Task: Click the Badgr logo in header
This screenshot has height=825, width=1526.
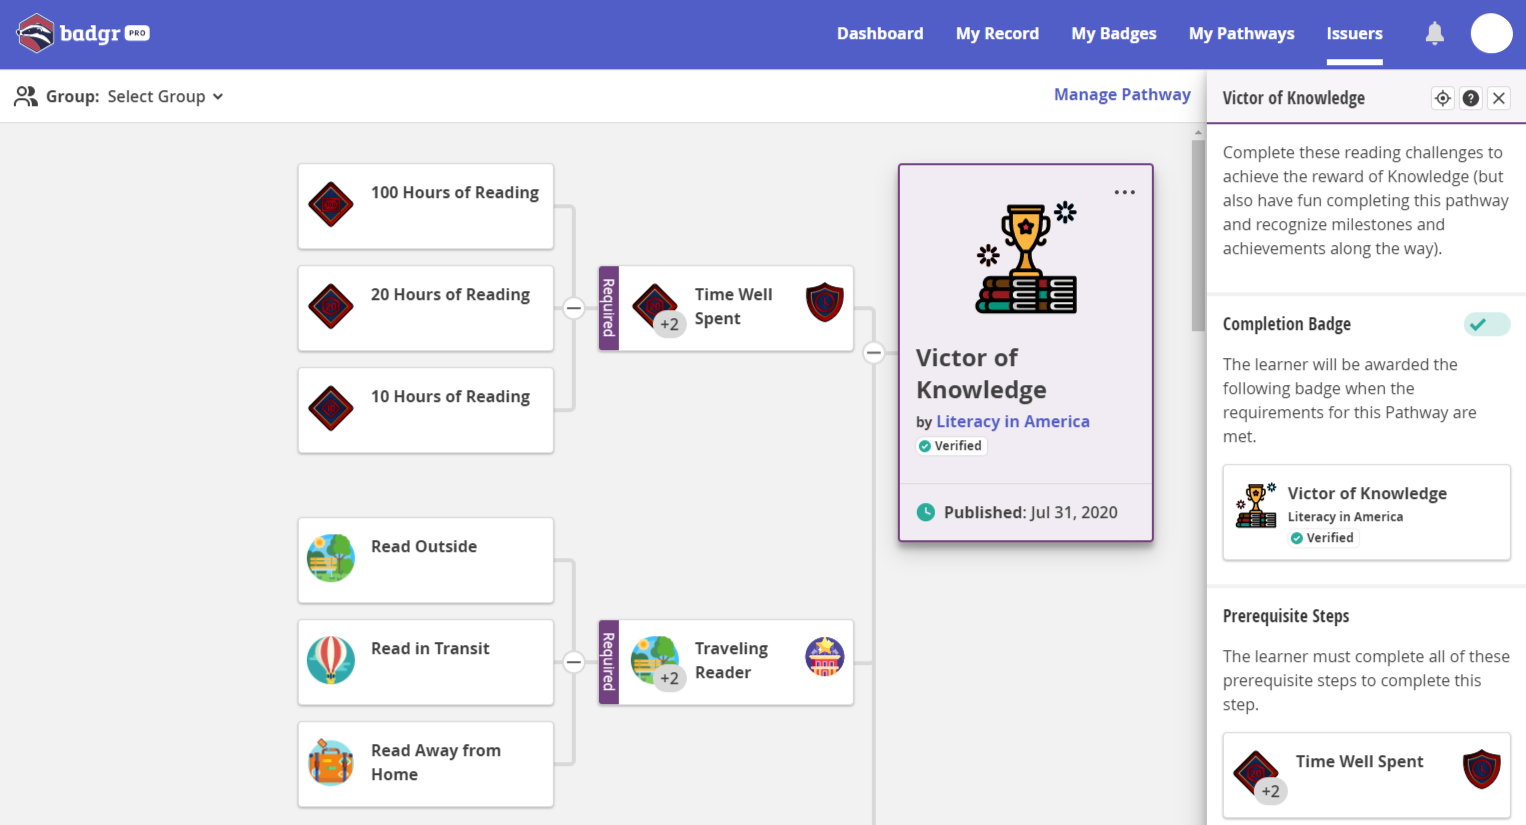Action: pyautogui.click(x=83, y=33)
